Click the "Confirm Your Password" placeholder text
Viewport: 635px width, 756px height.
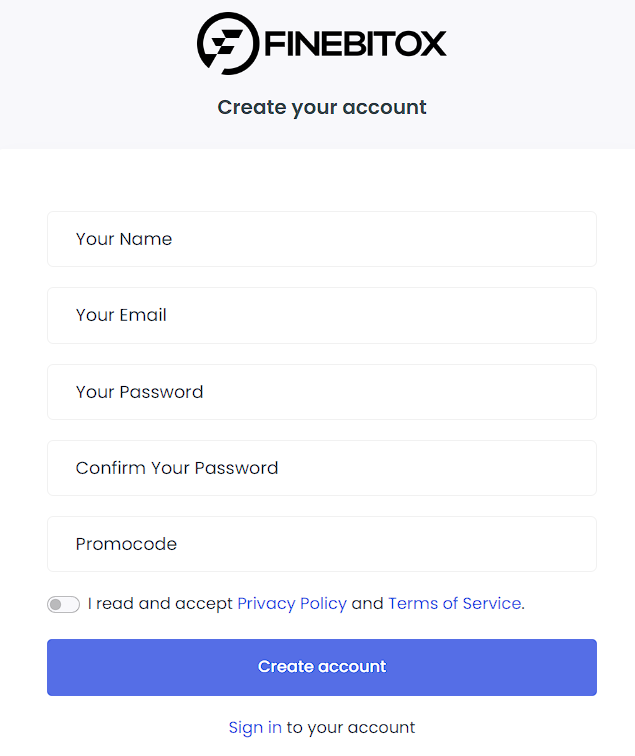pos(177,468)
